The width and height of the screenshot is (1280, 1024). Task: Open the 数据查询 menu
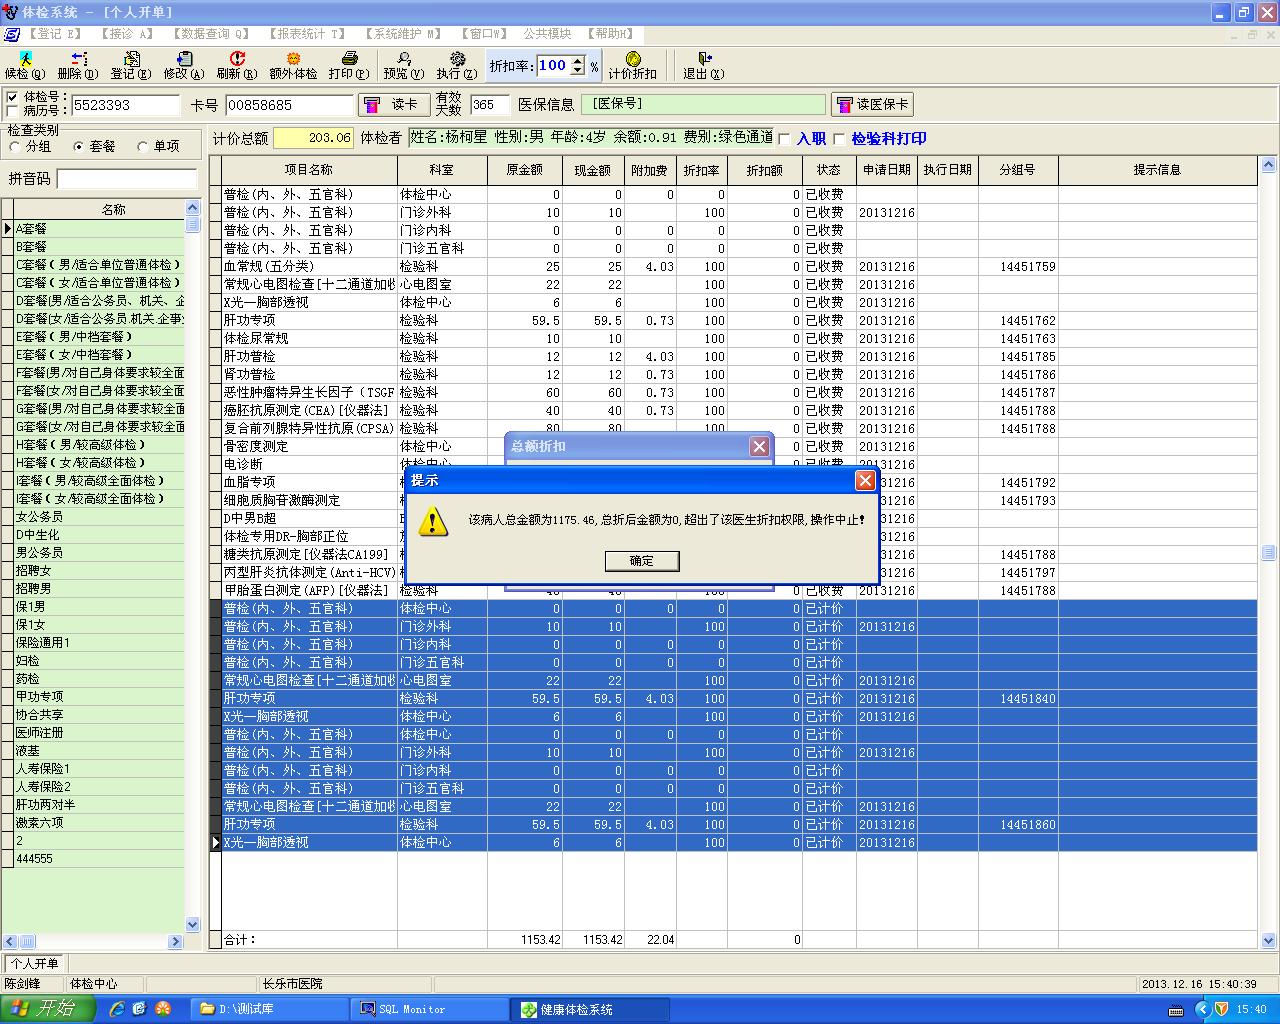211,34
